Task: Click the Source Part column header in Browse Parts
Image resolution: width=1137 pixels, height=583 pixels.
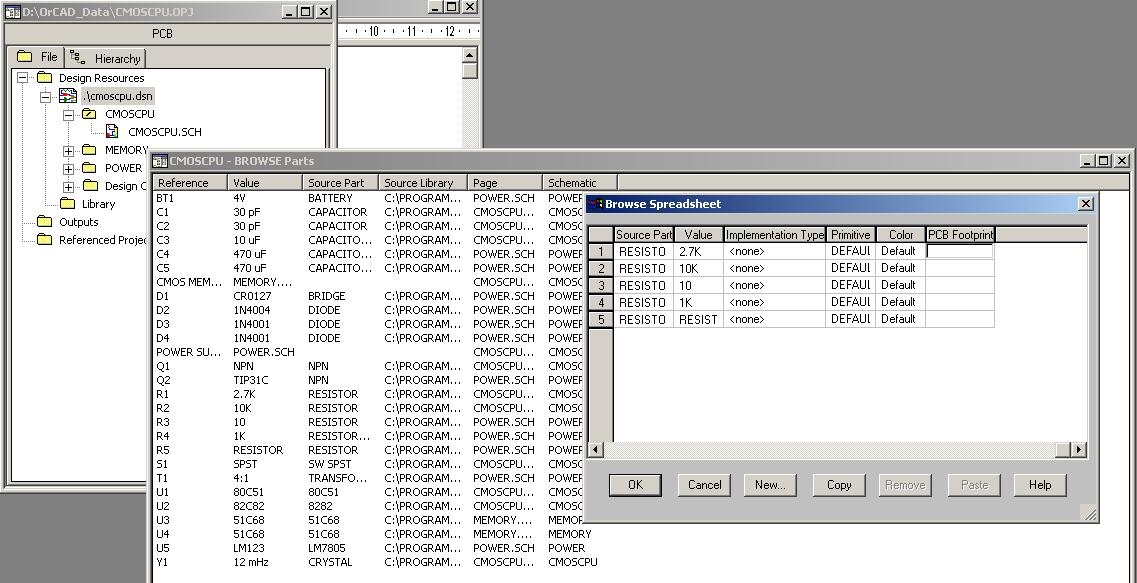Action: (340, 183)
